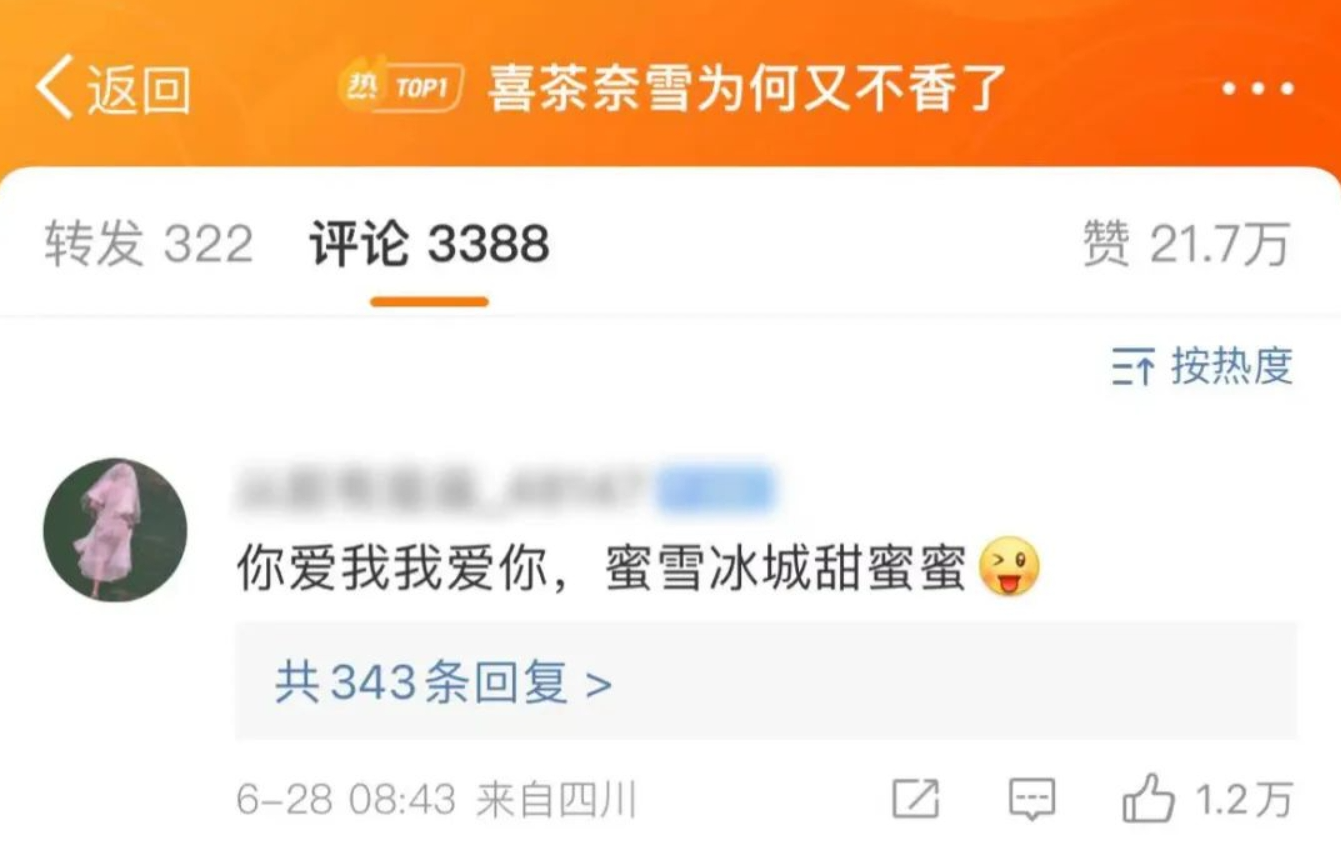Switch to 转发 322 tab
The width and height of the screenshot is (1341, 847).
(x=149, y=245)
